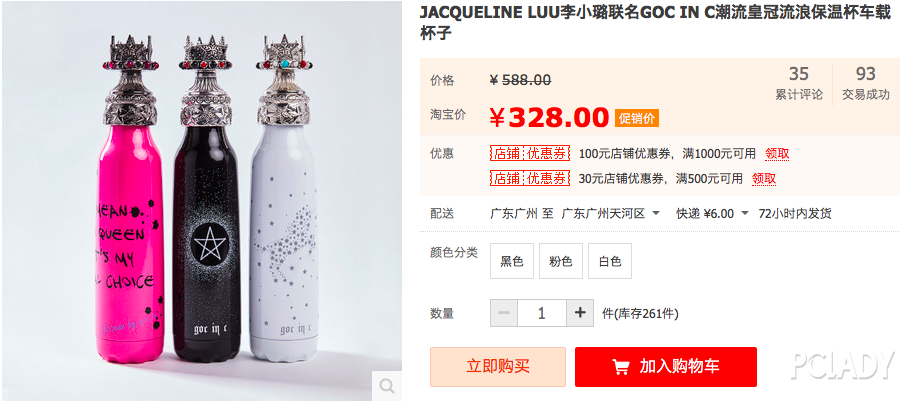The width and height of the screenshot is (908, 401).
Task: Click the 立即购买 buy now button
Action: (x=498, y=367)
